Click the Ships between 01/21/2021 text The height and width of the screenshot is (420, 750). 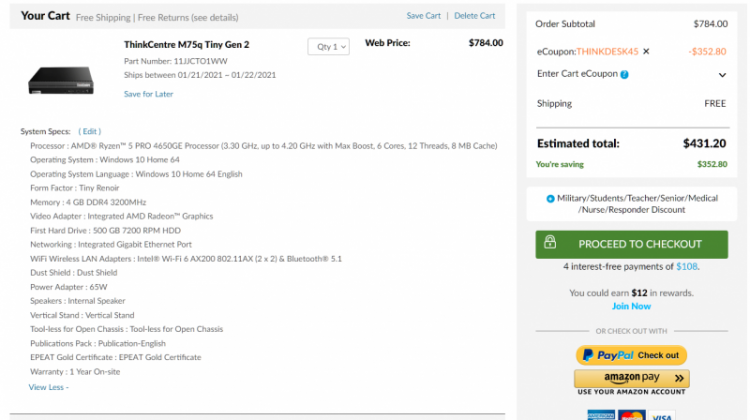coord(200,75)
